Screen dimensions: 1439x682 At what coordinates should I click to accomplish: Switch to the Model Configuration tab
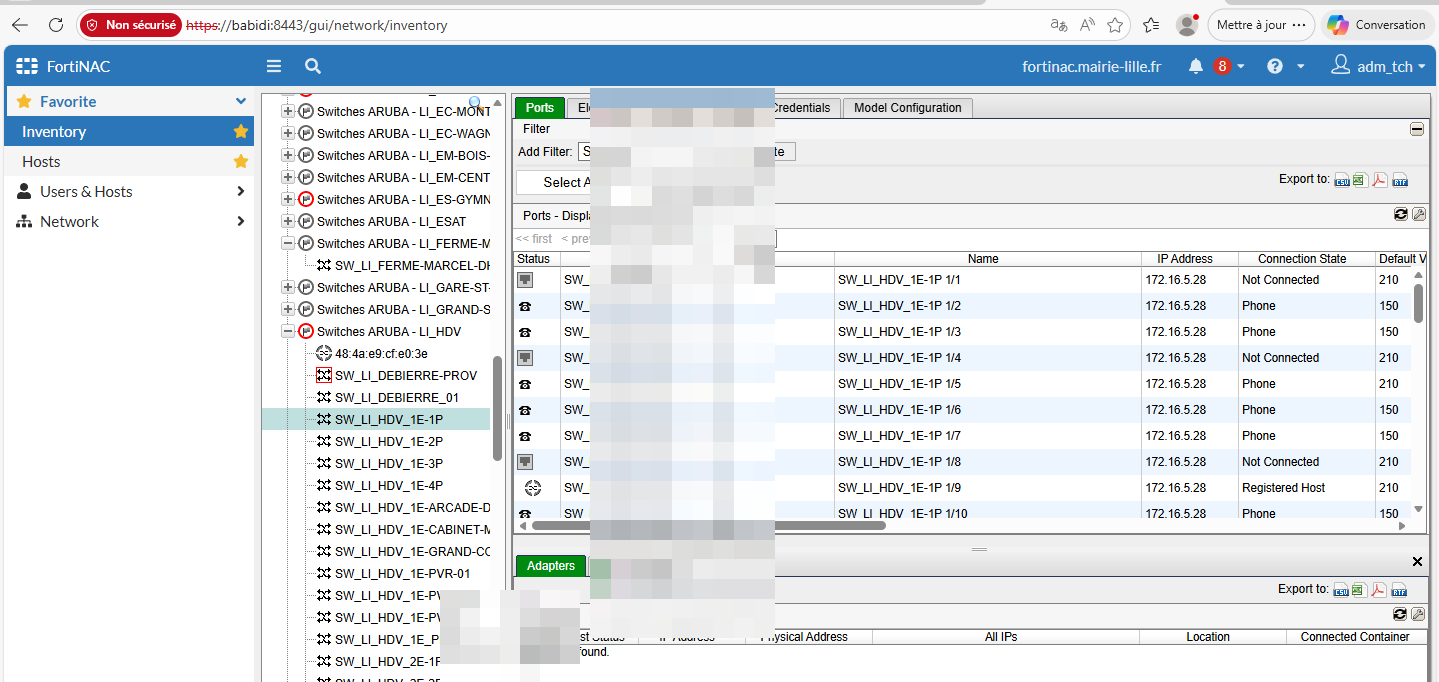tap(907, 108)
